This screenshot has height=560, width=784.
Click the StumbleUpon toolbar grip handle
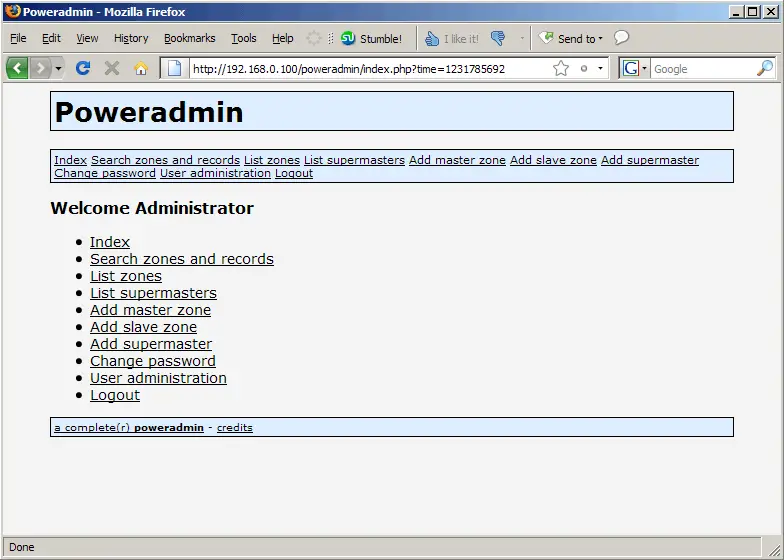pyautogui.click(x=330, y=38)
